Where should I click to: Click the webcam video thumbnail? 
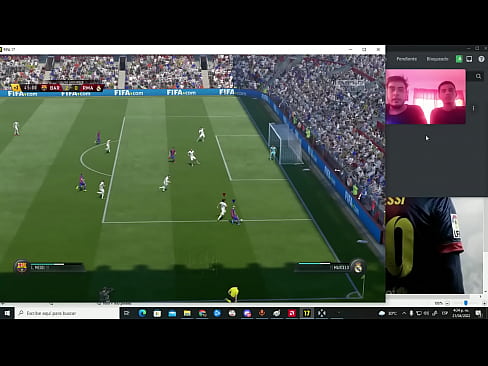point(426,97)
